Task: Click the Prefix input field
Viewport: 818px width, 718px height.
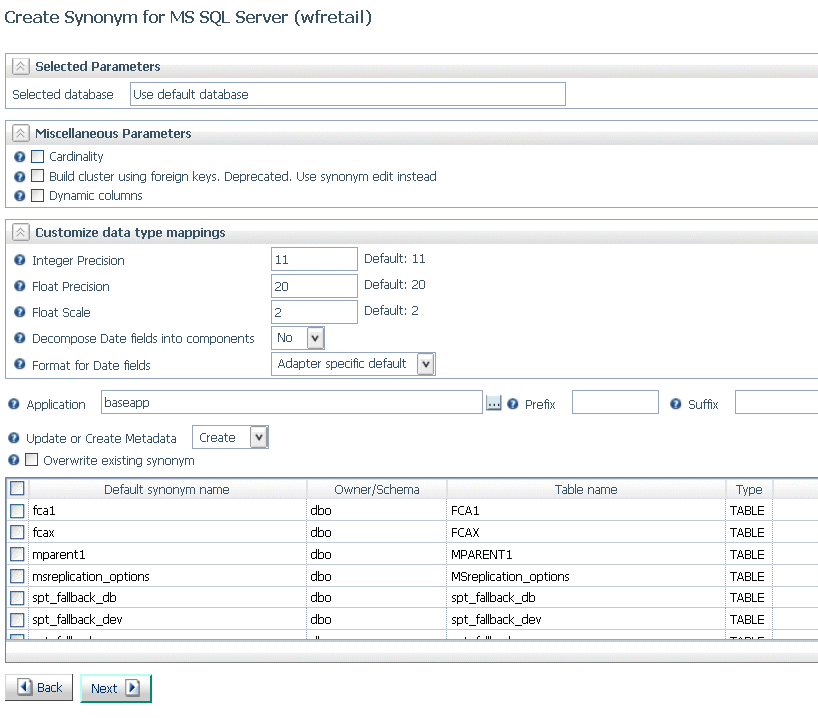Action: (615, 402)
